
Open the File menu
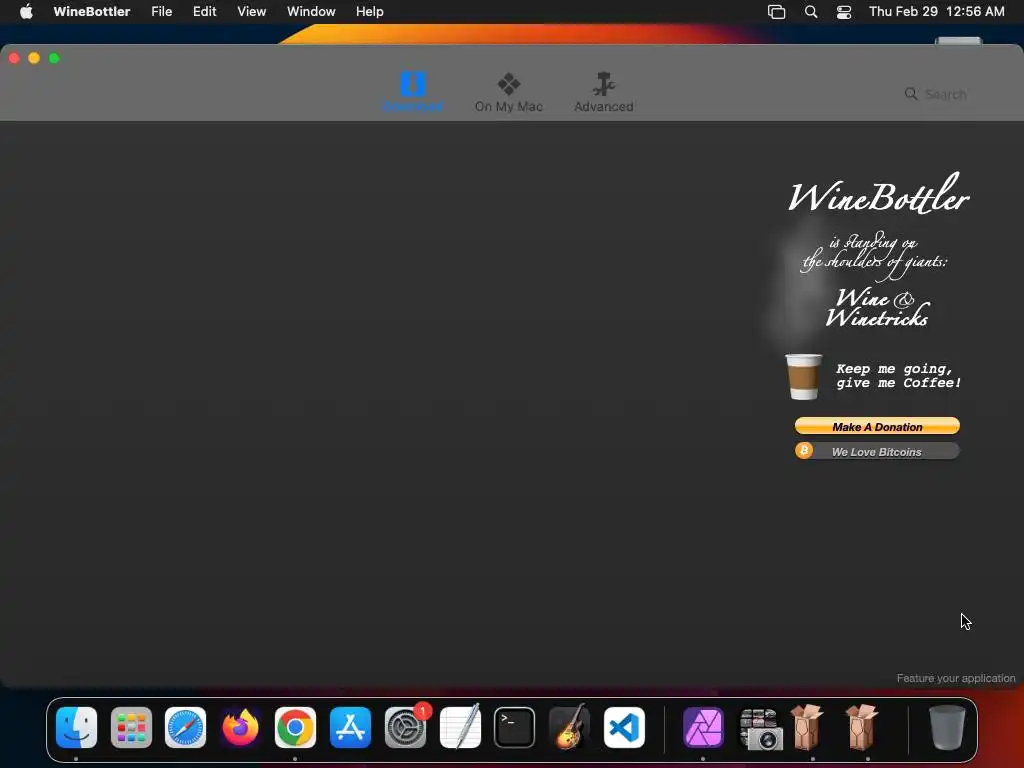(161, 11)
